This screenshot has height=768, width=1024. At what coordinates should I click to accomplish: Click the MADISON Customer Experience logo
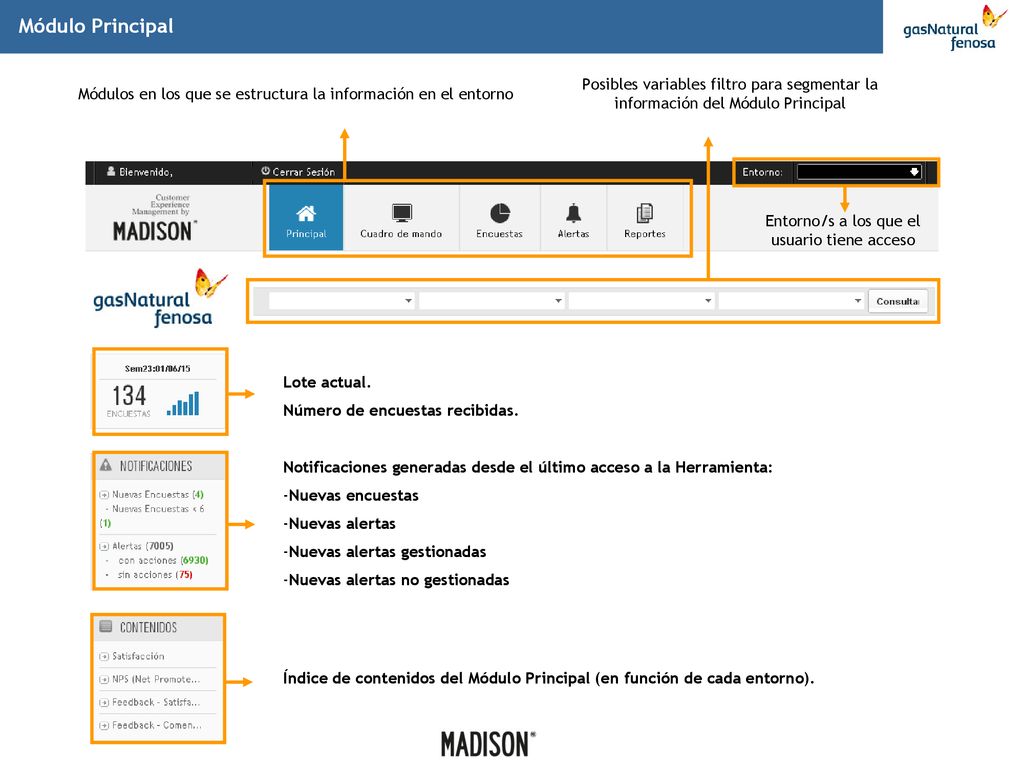click(x=155, y=218)
